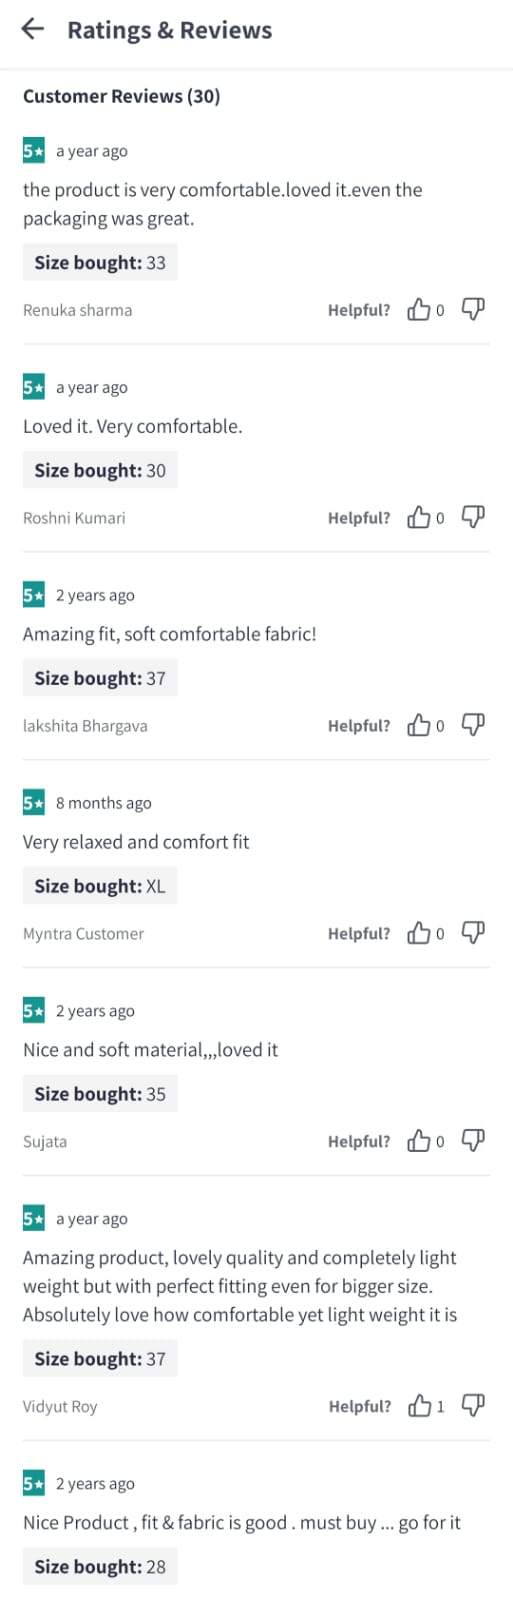This screenshot has width=513, height=1600.
Task: Thumbs down Roshni Kumari's review
Action: click(473, 518)
